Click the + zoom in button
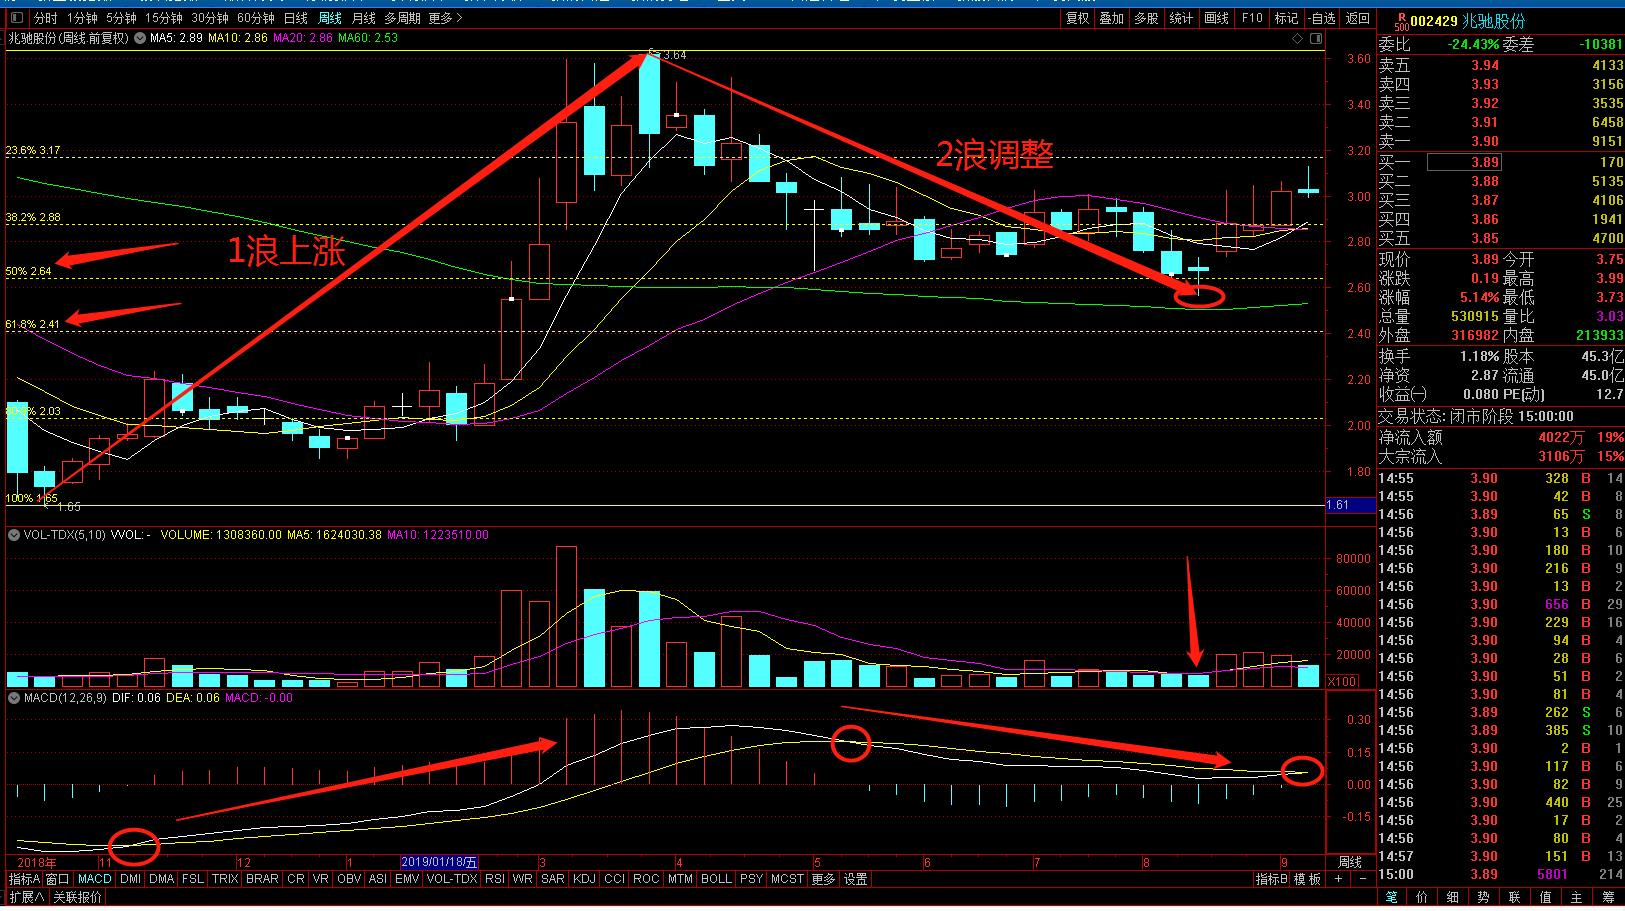 [1338, 879]
